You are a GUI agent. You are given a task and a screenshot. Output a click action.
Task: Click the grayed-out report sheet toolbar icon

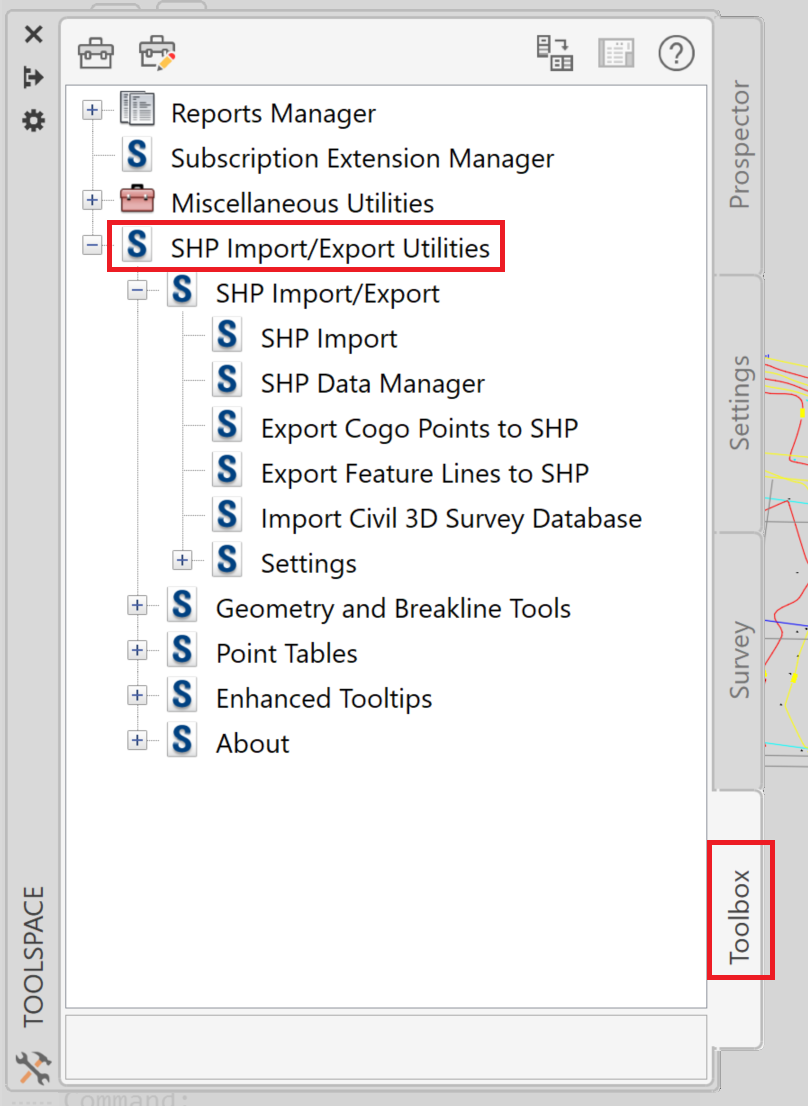click(x=616, y=53)
